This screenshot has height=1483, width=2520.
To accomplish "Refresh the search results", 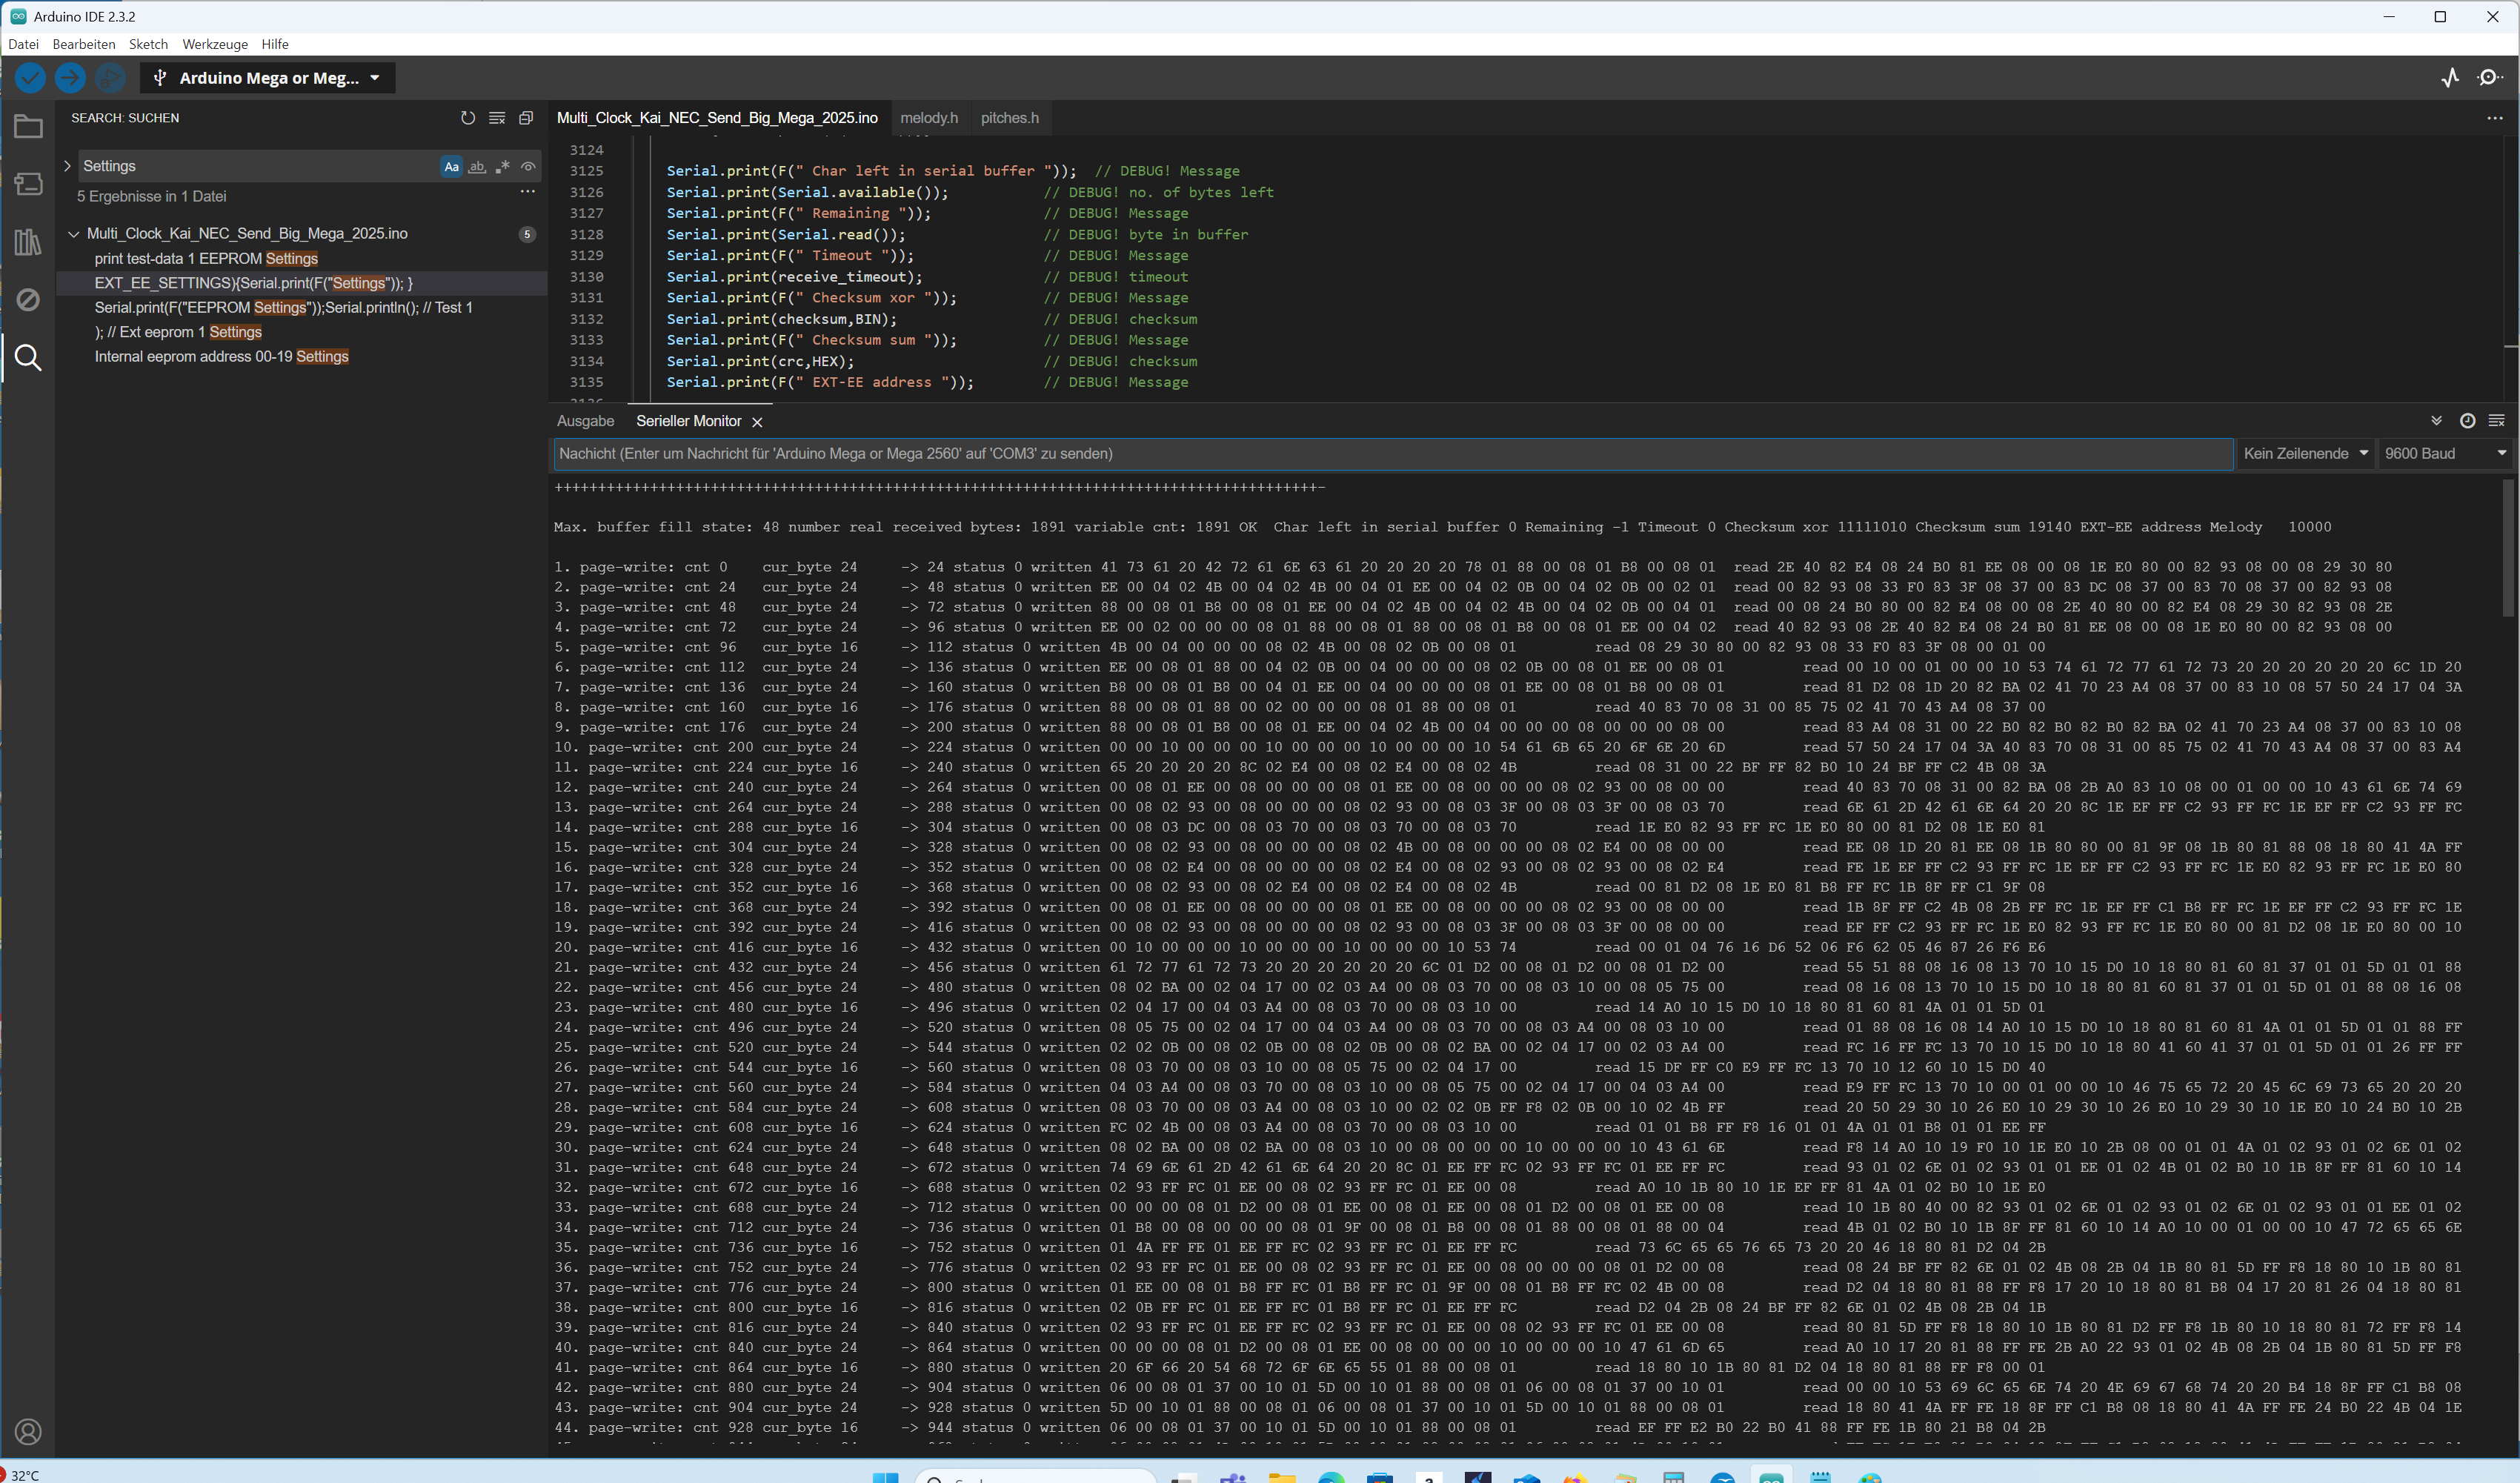I will tap(467, 118).
